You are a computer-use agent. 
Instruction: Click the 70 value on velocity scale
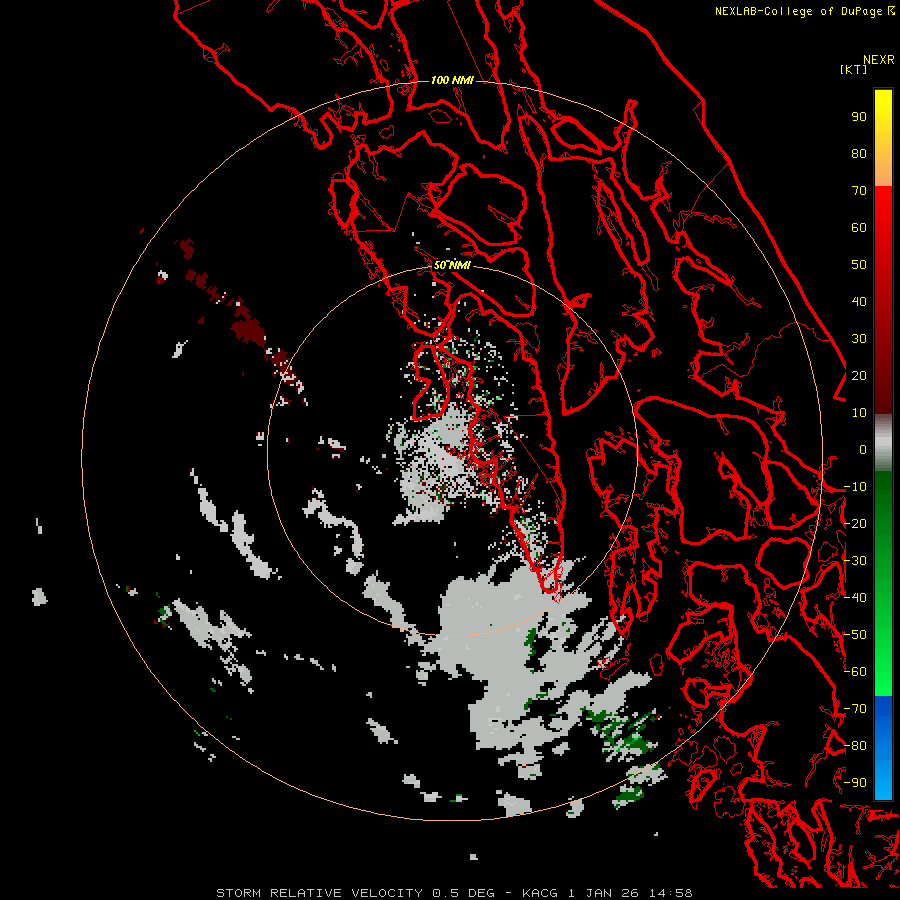(x=859, y=191)
